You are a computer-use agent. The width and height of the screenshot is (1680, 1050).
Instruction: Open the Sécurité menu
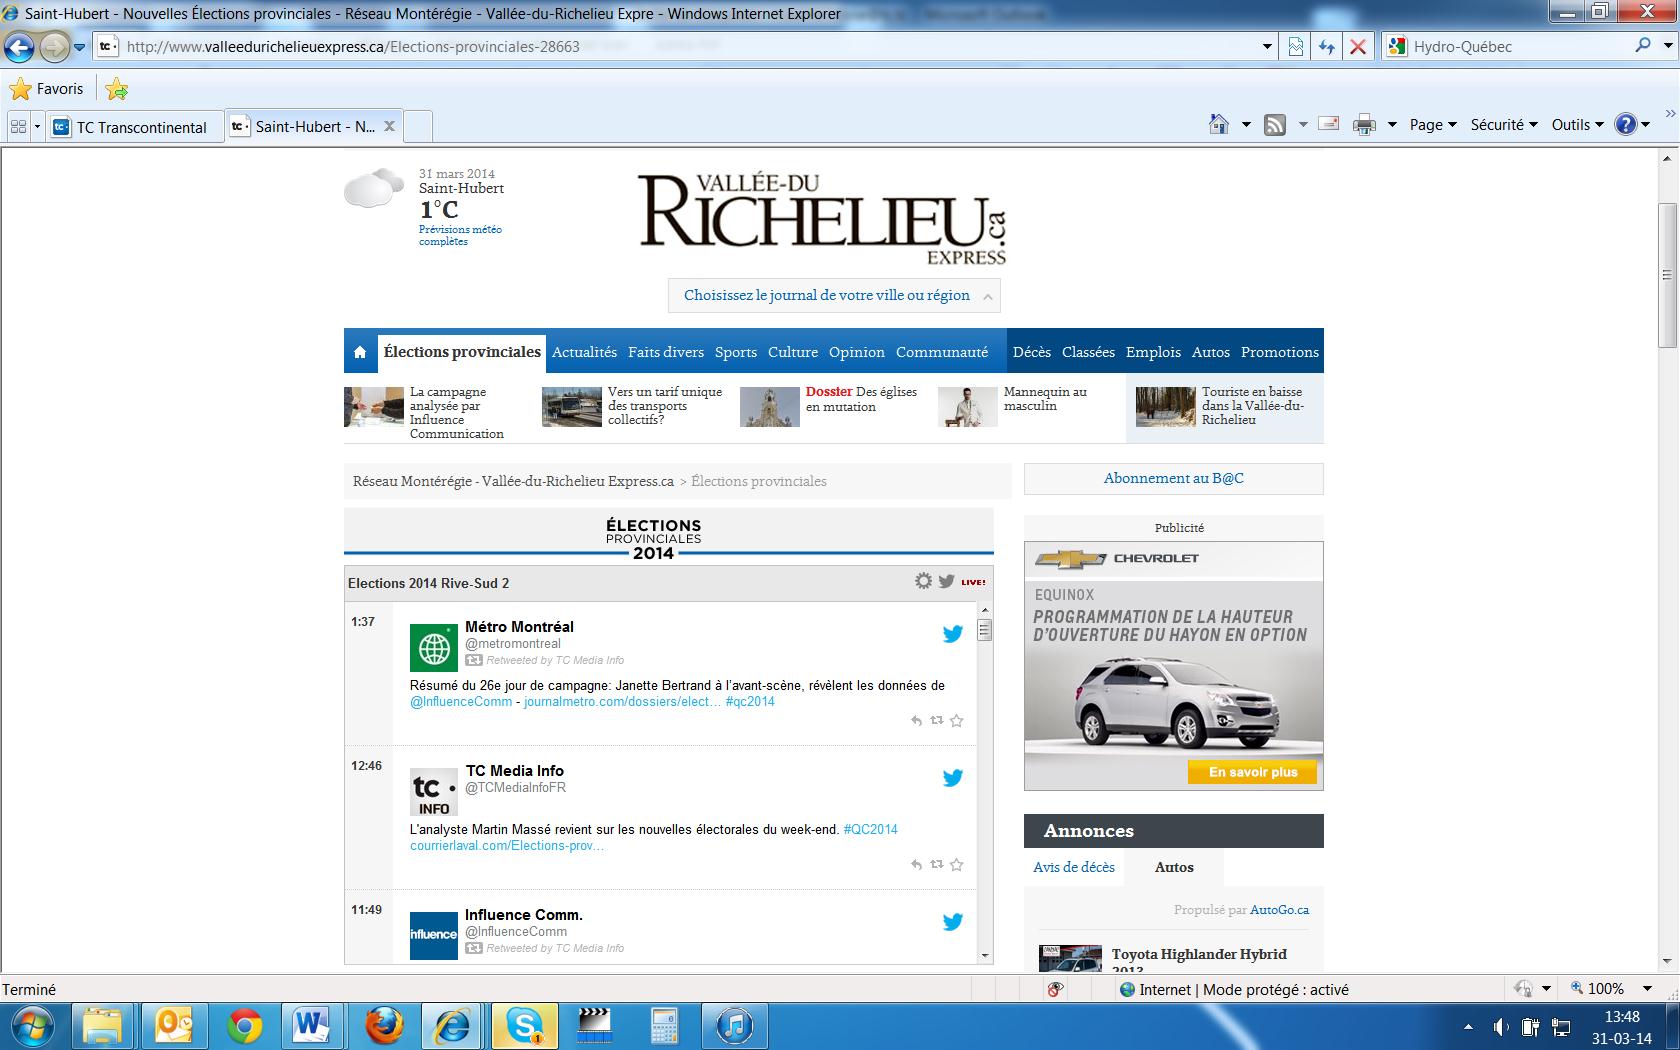[1504, 125]
